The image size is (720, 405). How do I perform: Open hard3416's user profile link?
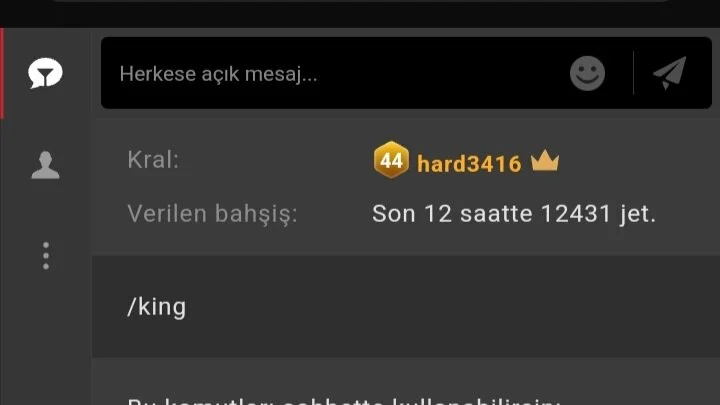(x=469, y=164)
